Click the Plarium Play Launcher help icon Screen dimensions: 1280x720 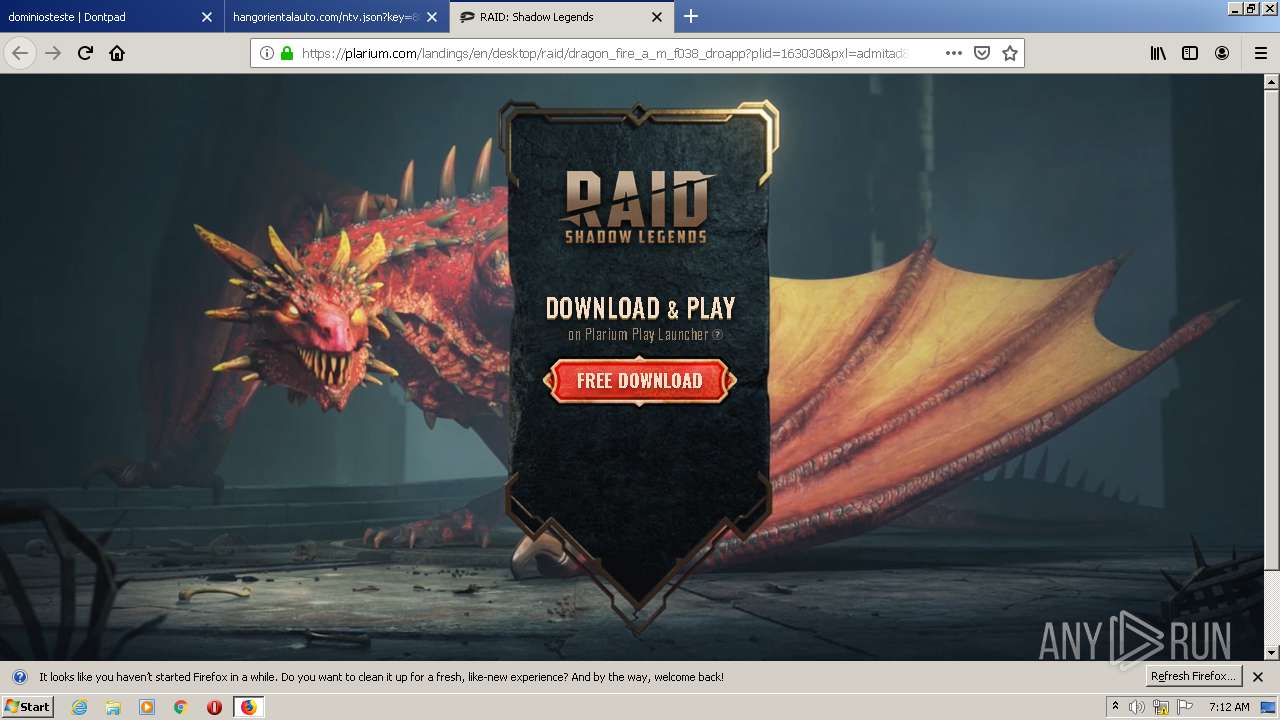717,335
